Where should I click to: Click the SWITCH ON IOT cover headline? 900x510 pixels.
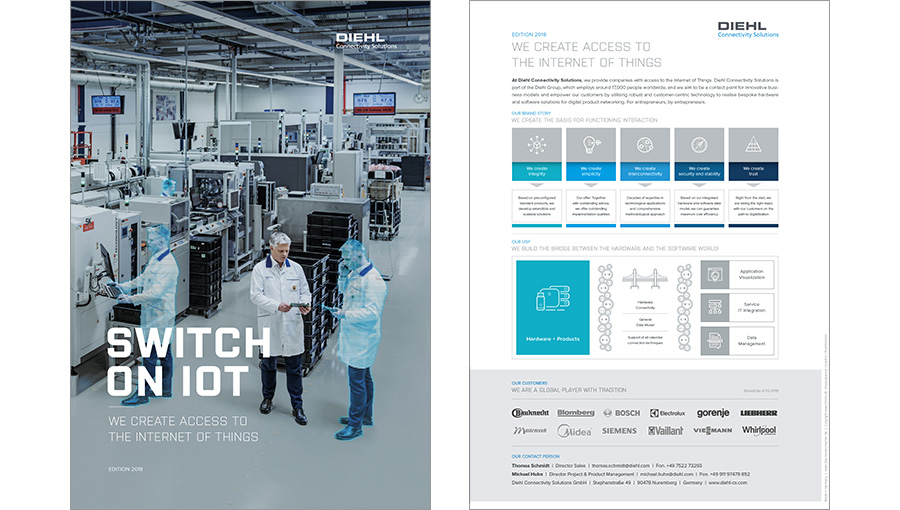point(188,362)
